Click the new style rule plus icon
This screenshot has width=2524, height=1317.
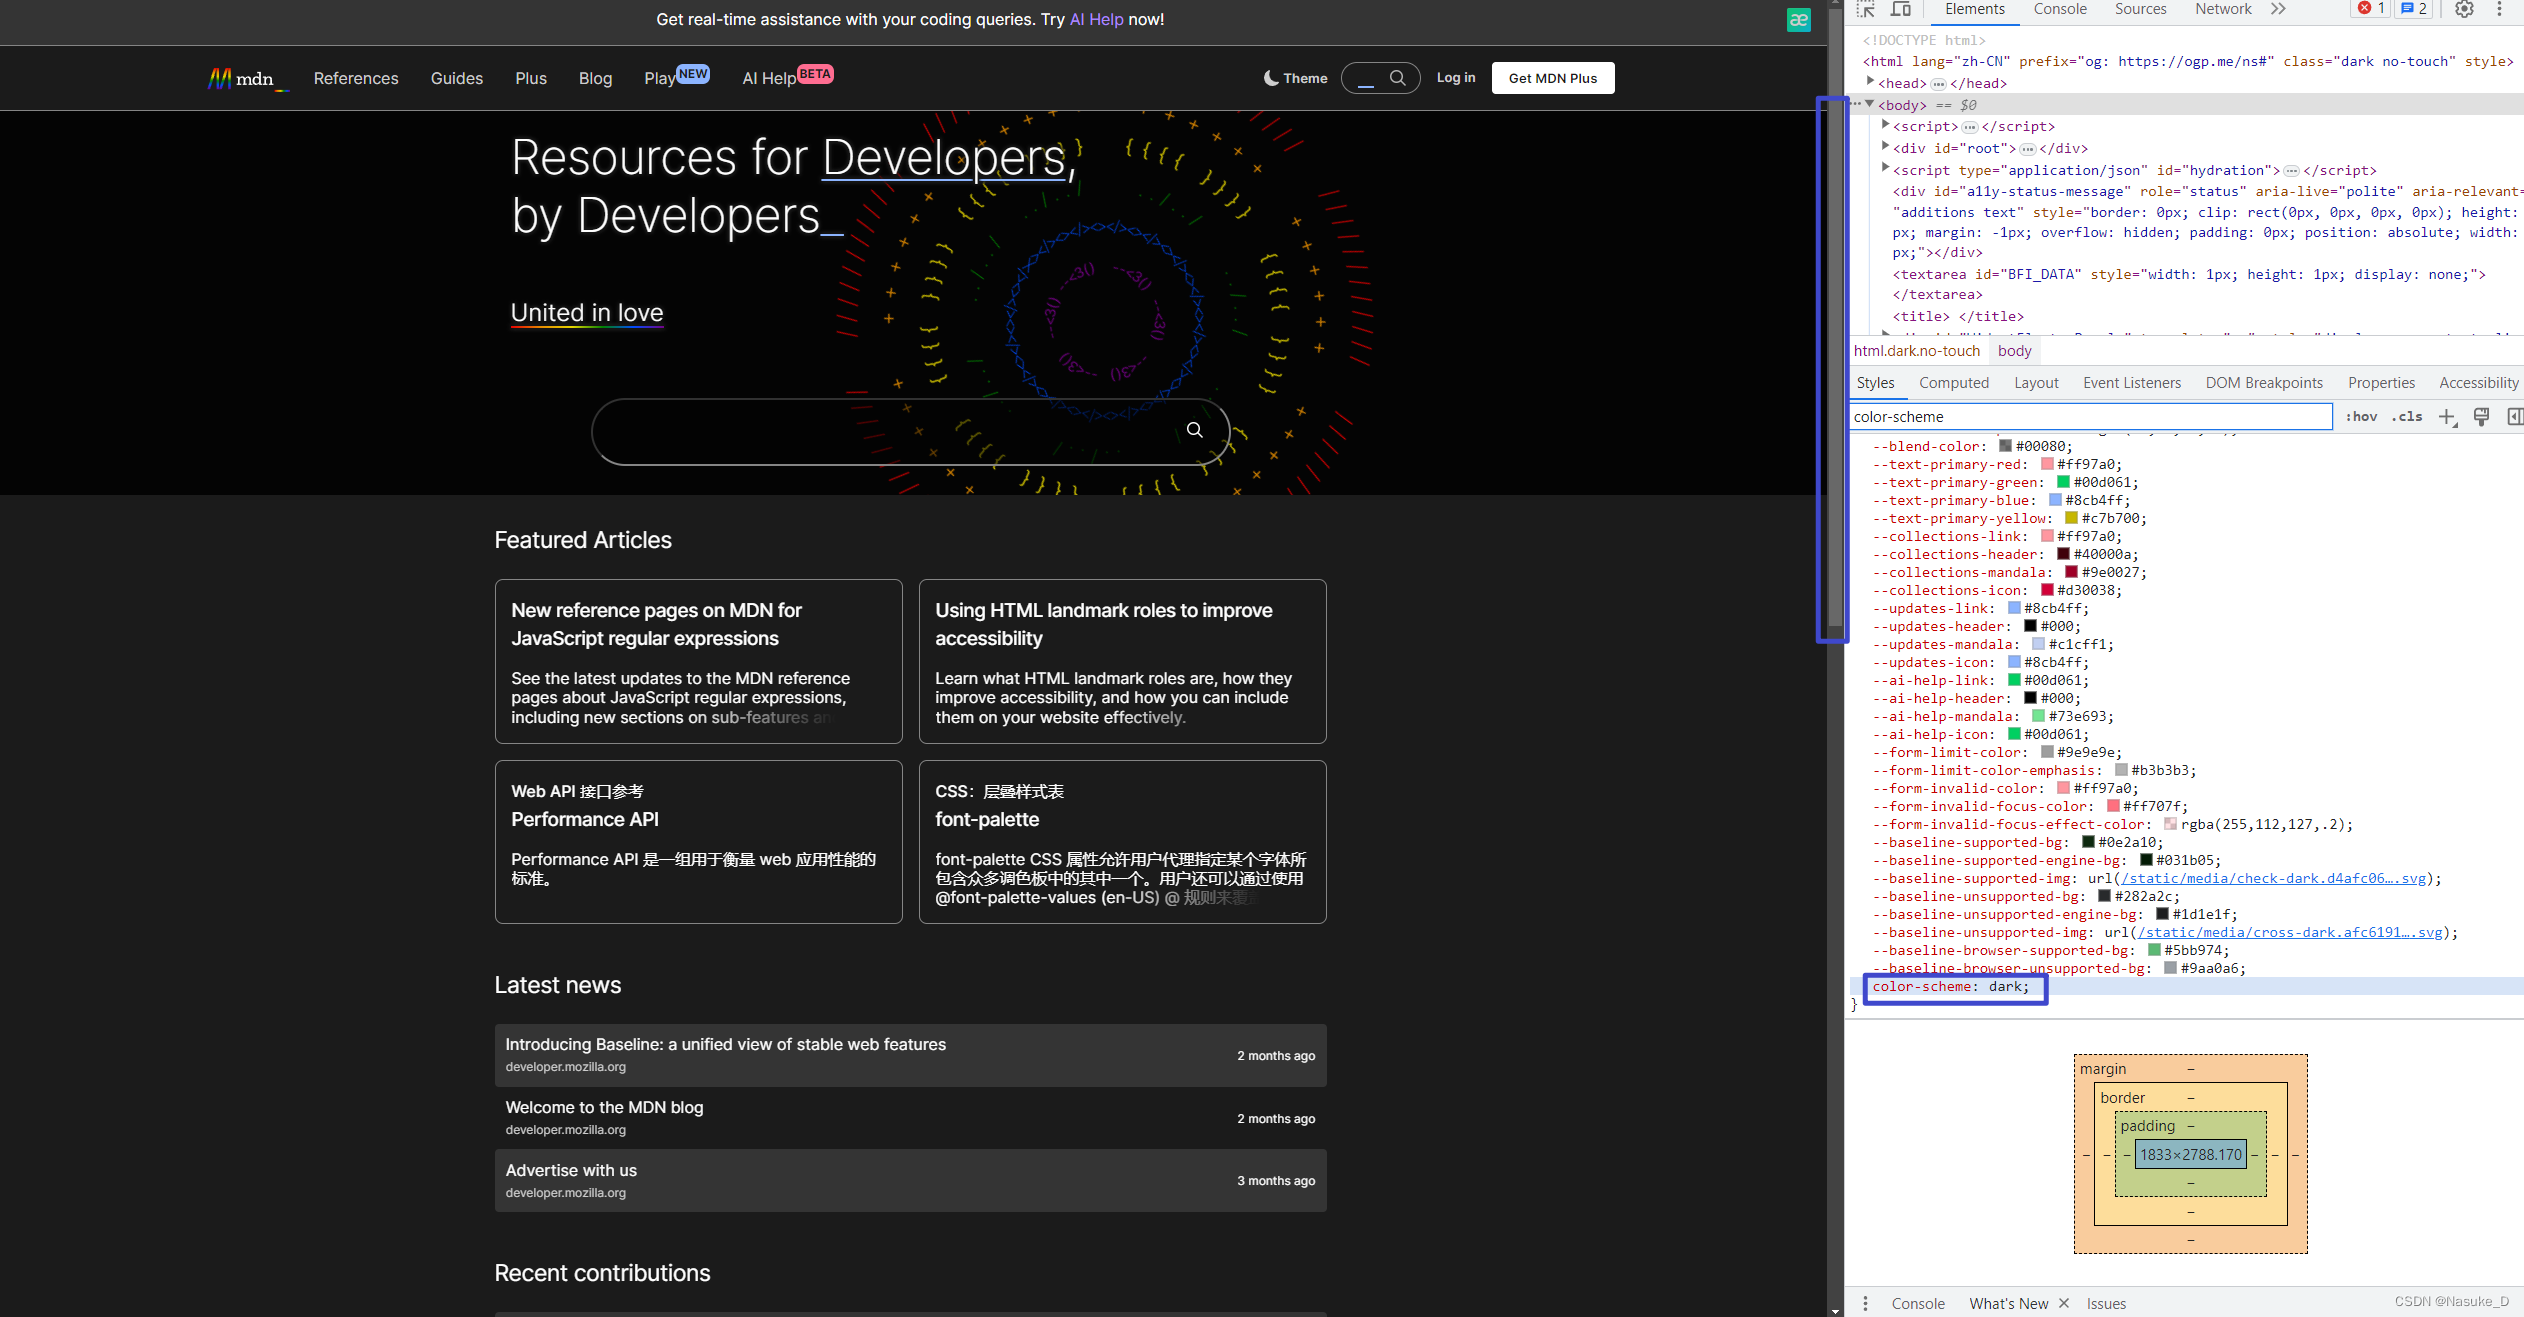coord(2447,417)
